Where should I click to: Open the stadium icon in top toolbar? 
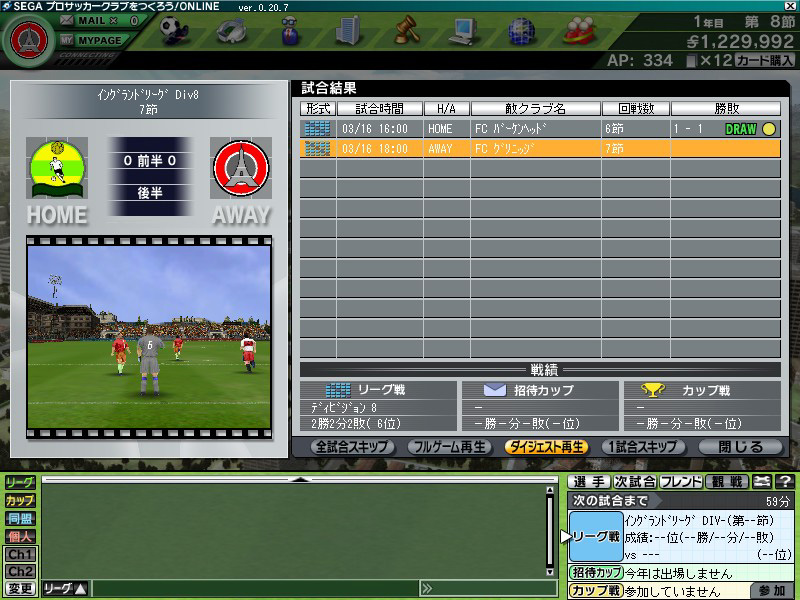(x=234, y=32)
